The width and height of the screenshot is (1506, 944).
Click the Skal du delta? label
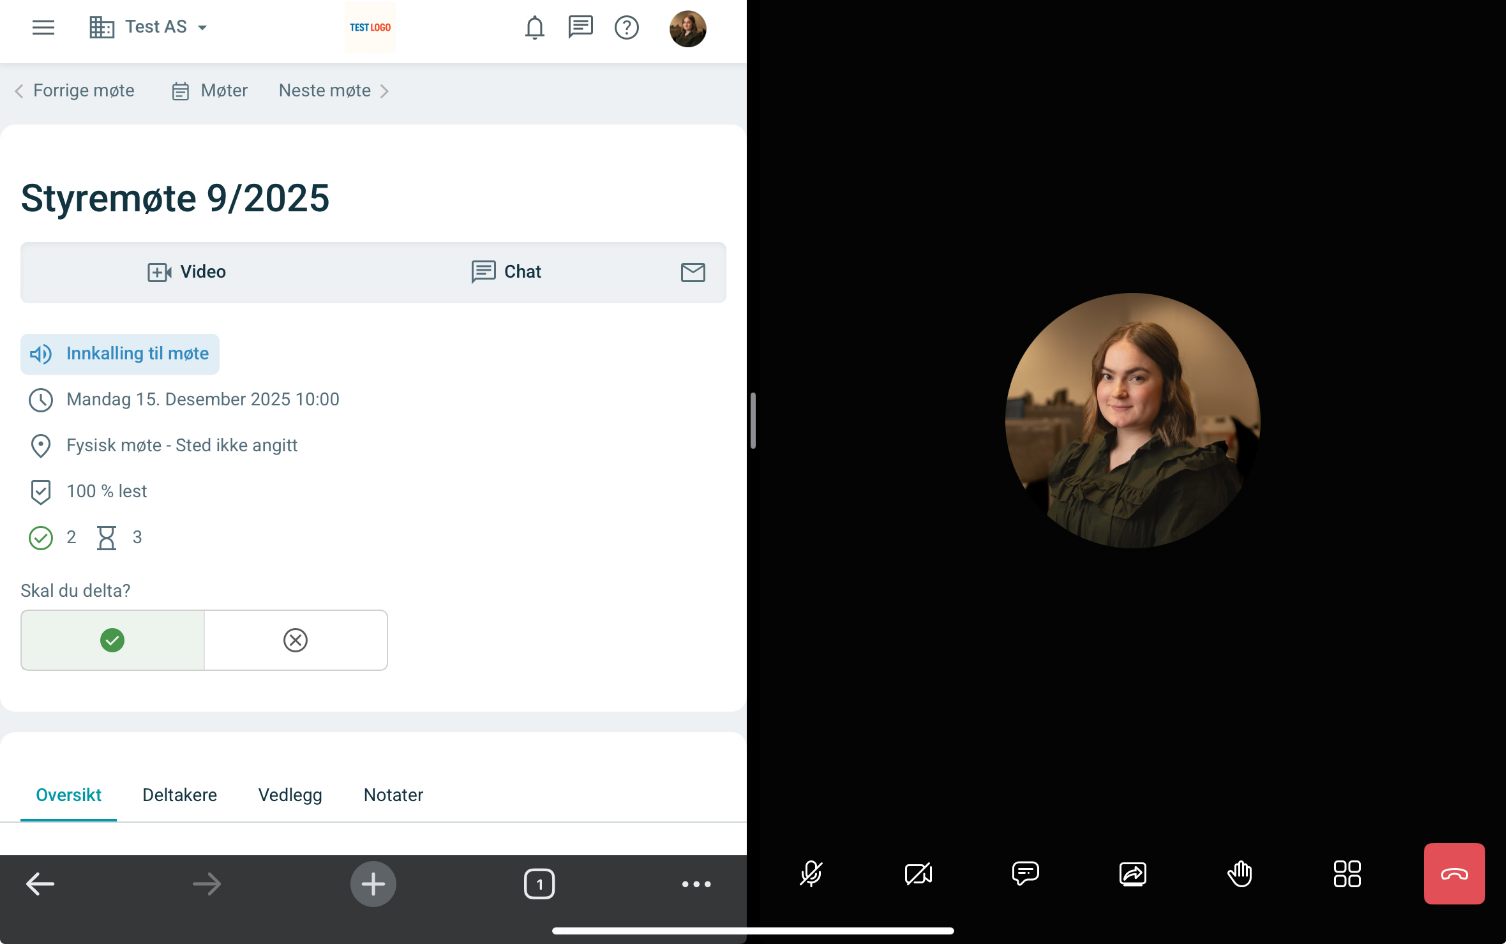coord(76,591)
